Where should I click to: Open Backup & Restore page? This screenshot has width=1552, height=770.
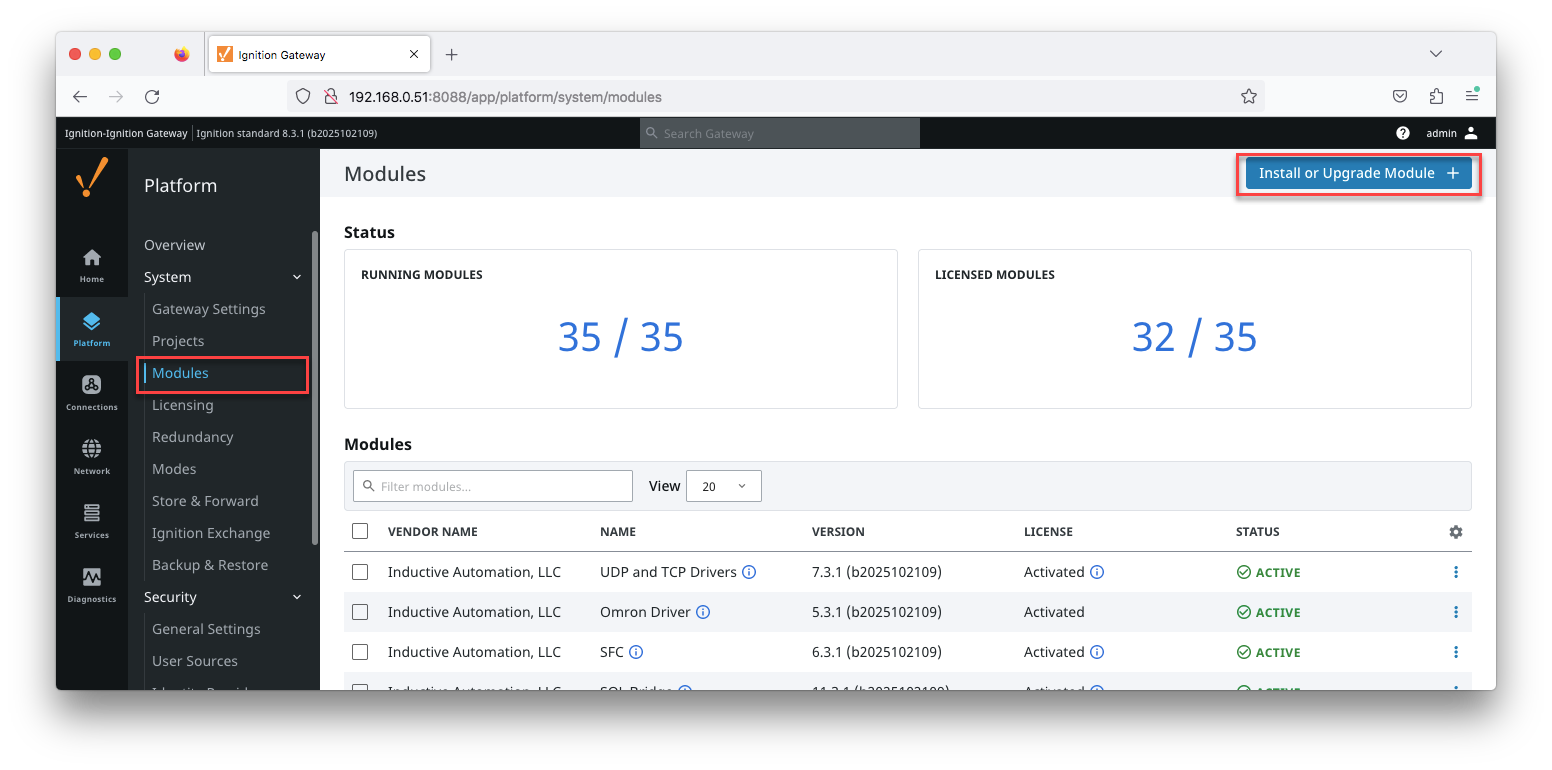210,565
